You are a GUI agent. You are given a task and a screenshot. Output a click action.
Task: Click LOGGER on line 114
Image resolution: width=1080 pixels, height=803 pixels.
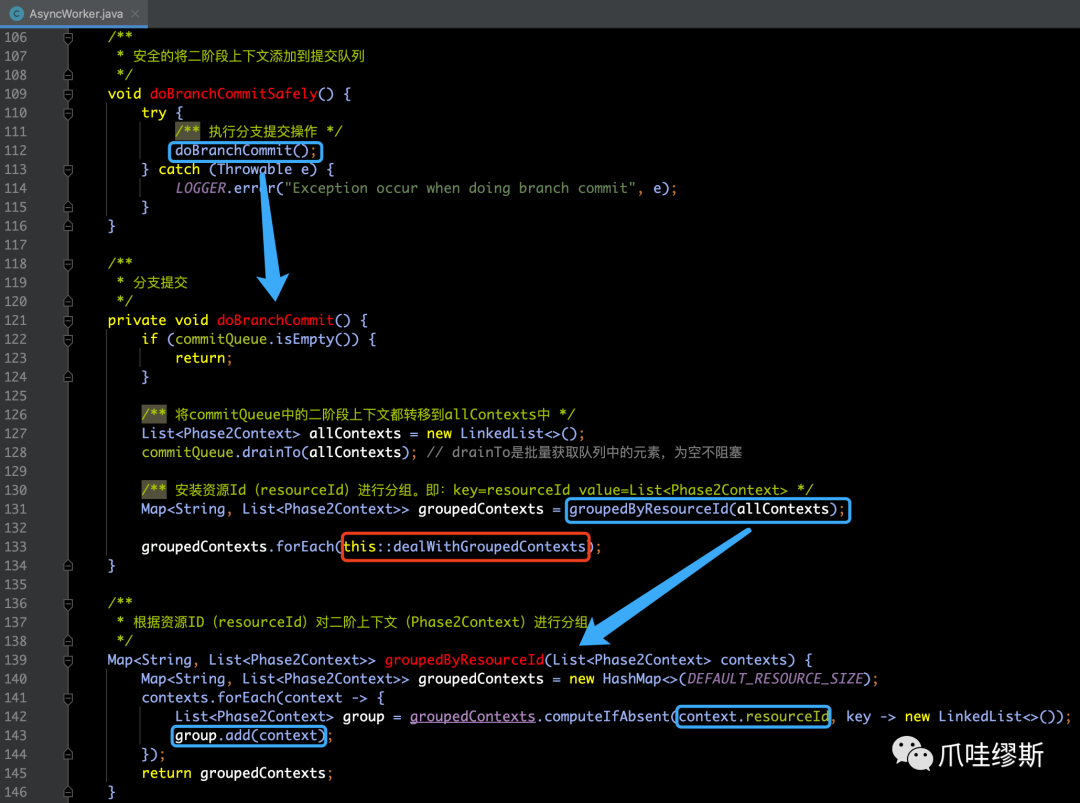[200, 188]
